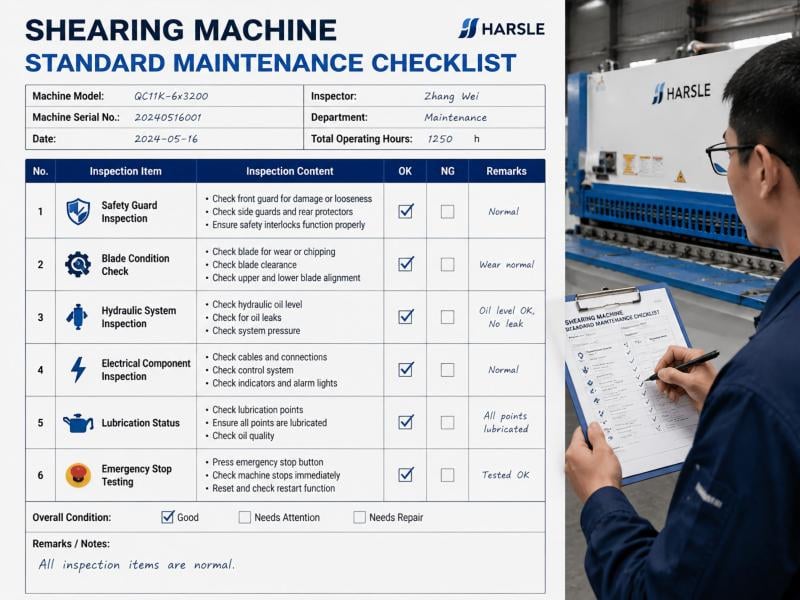Image resolution: width=800 pixels, height=600 pixels.
Task: Toggle the OK checkbox for Blade Condition Check
Action: (406, 264)
